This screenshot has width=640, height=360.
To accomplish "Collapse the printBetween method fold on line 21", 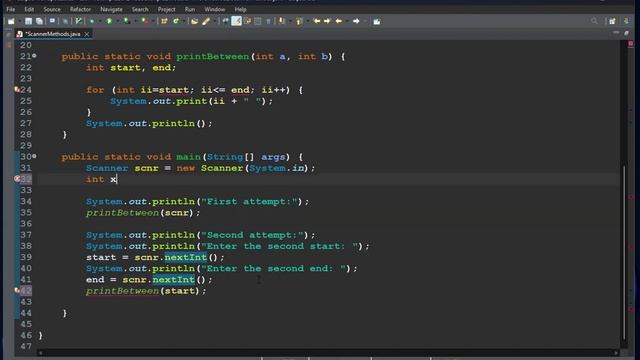I will pyautogui.click(x=34, y=56).
